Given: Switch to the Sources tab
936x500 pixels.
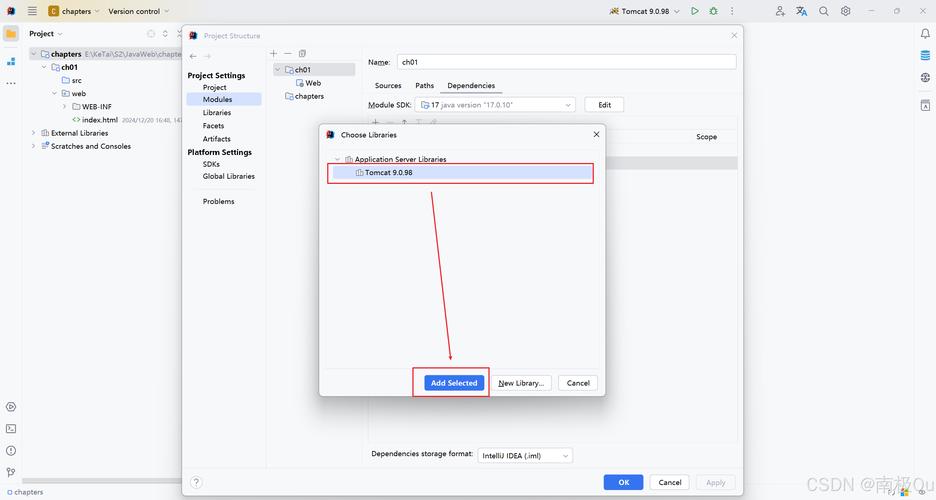Looking at the screenshot, I should pyautogui.click(x=388, y=86).
